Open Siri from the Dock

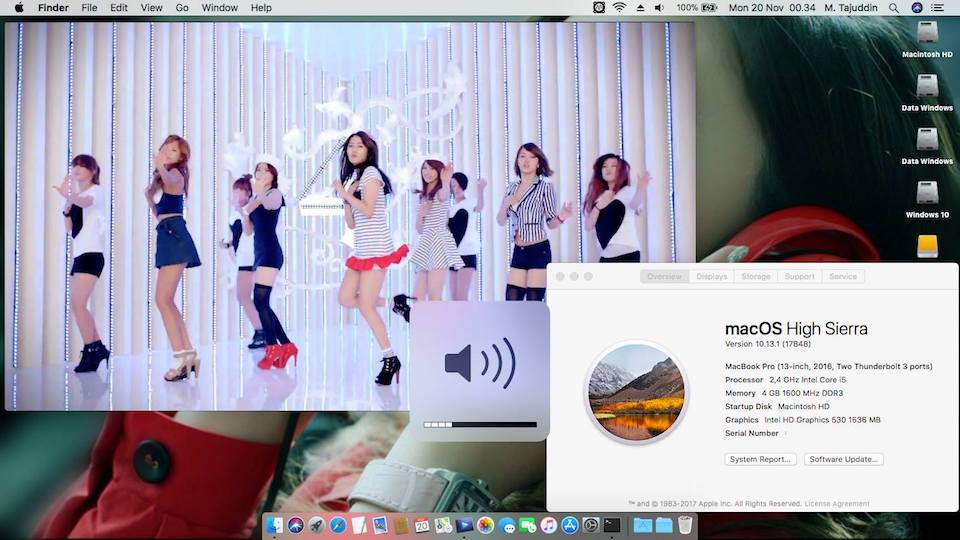(x=296, y=525)
